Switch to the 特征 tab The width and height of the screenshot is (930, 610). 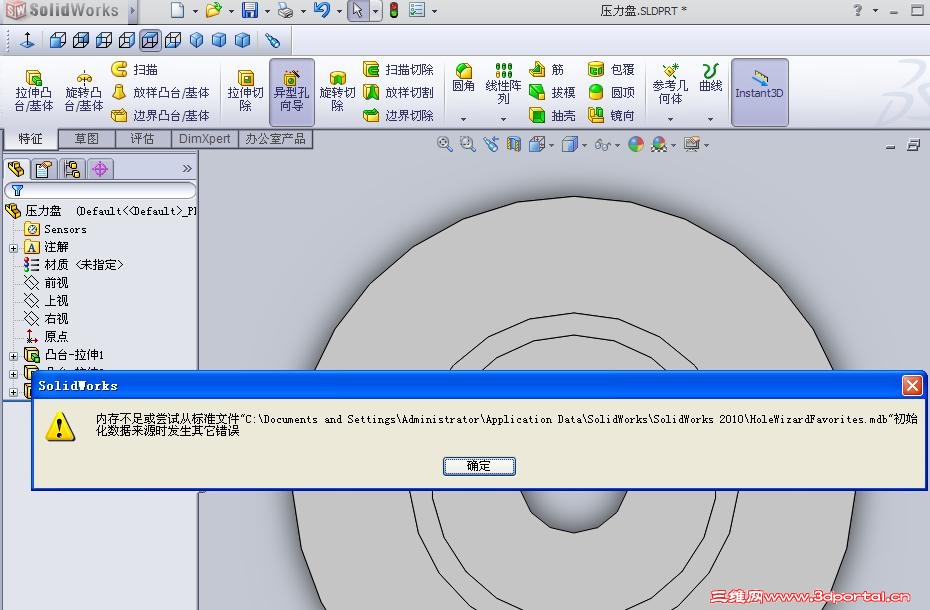tap(30, 139)
